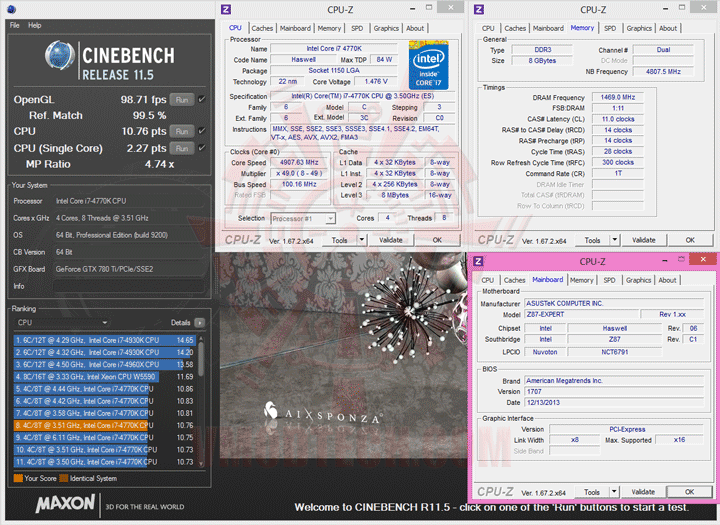
Task: Select ranking row 11 at 3.50 GHz
Action: [105, 462]
